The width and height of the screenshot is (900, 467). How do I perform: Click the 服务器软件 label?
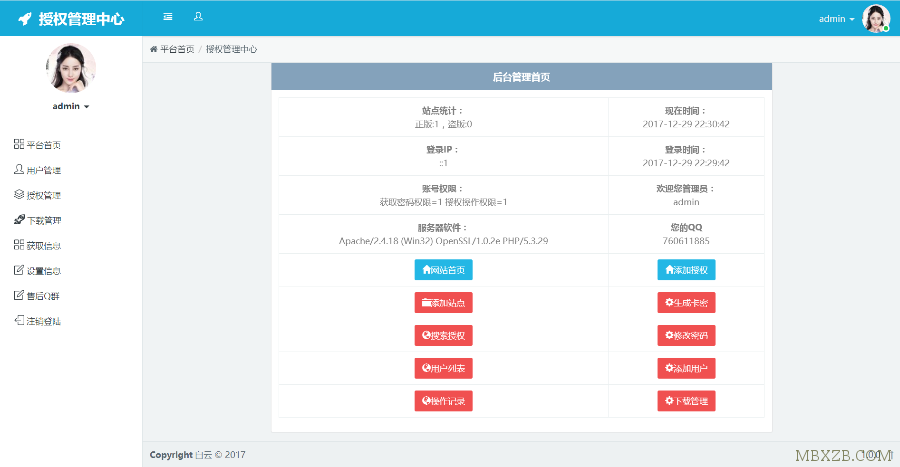[443, 228]
